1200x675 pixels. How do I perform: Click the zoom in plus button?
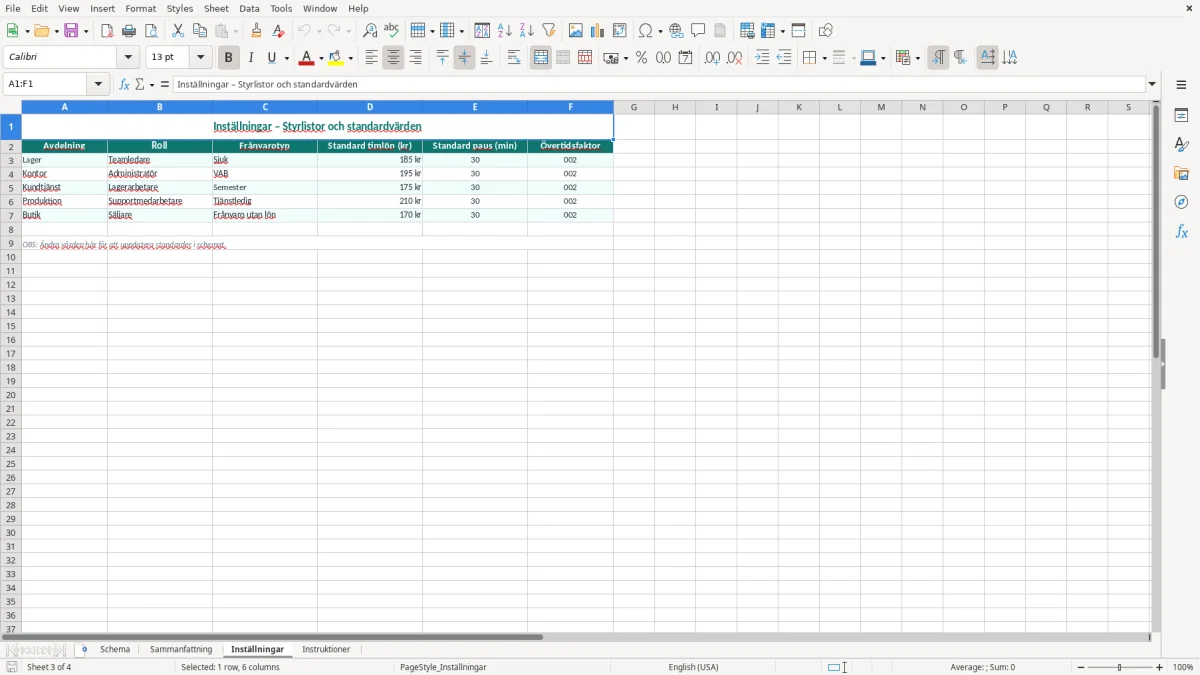(1160, 667)
